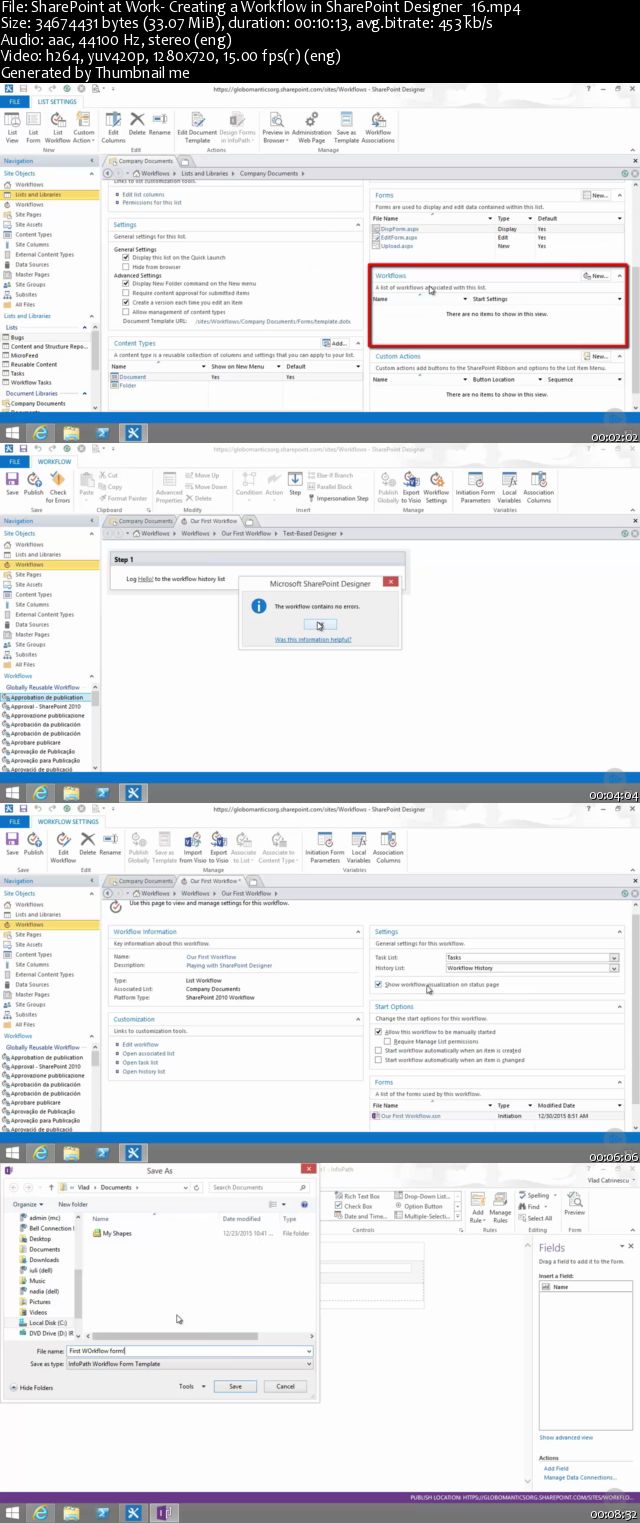The height and width of the screenshot is (1523, 640).
Task: Click Rename icon in LIST SETTINGS ribbon
Action: [159, 125]
